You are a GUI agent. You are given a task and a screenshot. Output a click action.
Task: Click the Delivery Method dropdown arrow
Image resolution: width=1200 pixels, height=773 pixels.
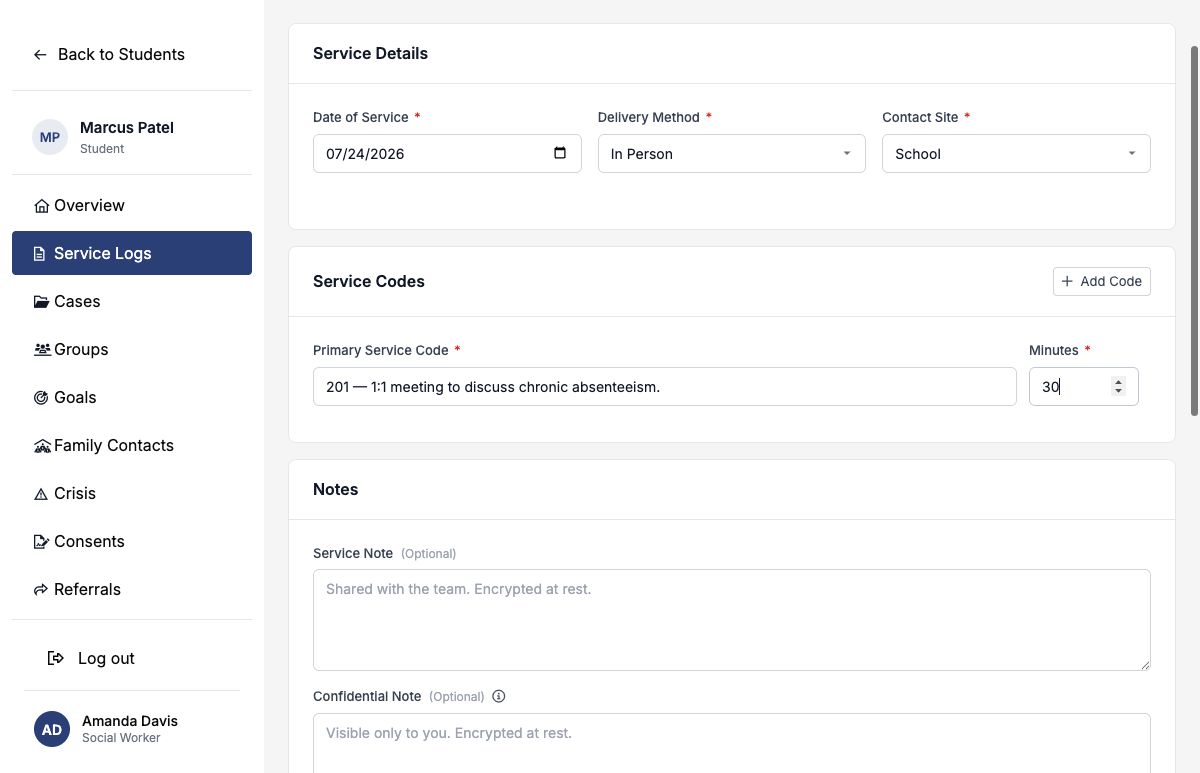tap(847, 154)
